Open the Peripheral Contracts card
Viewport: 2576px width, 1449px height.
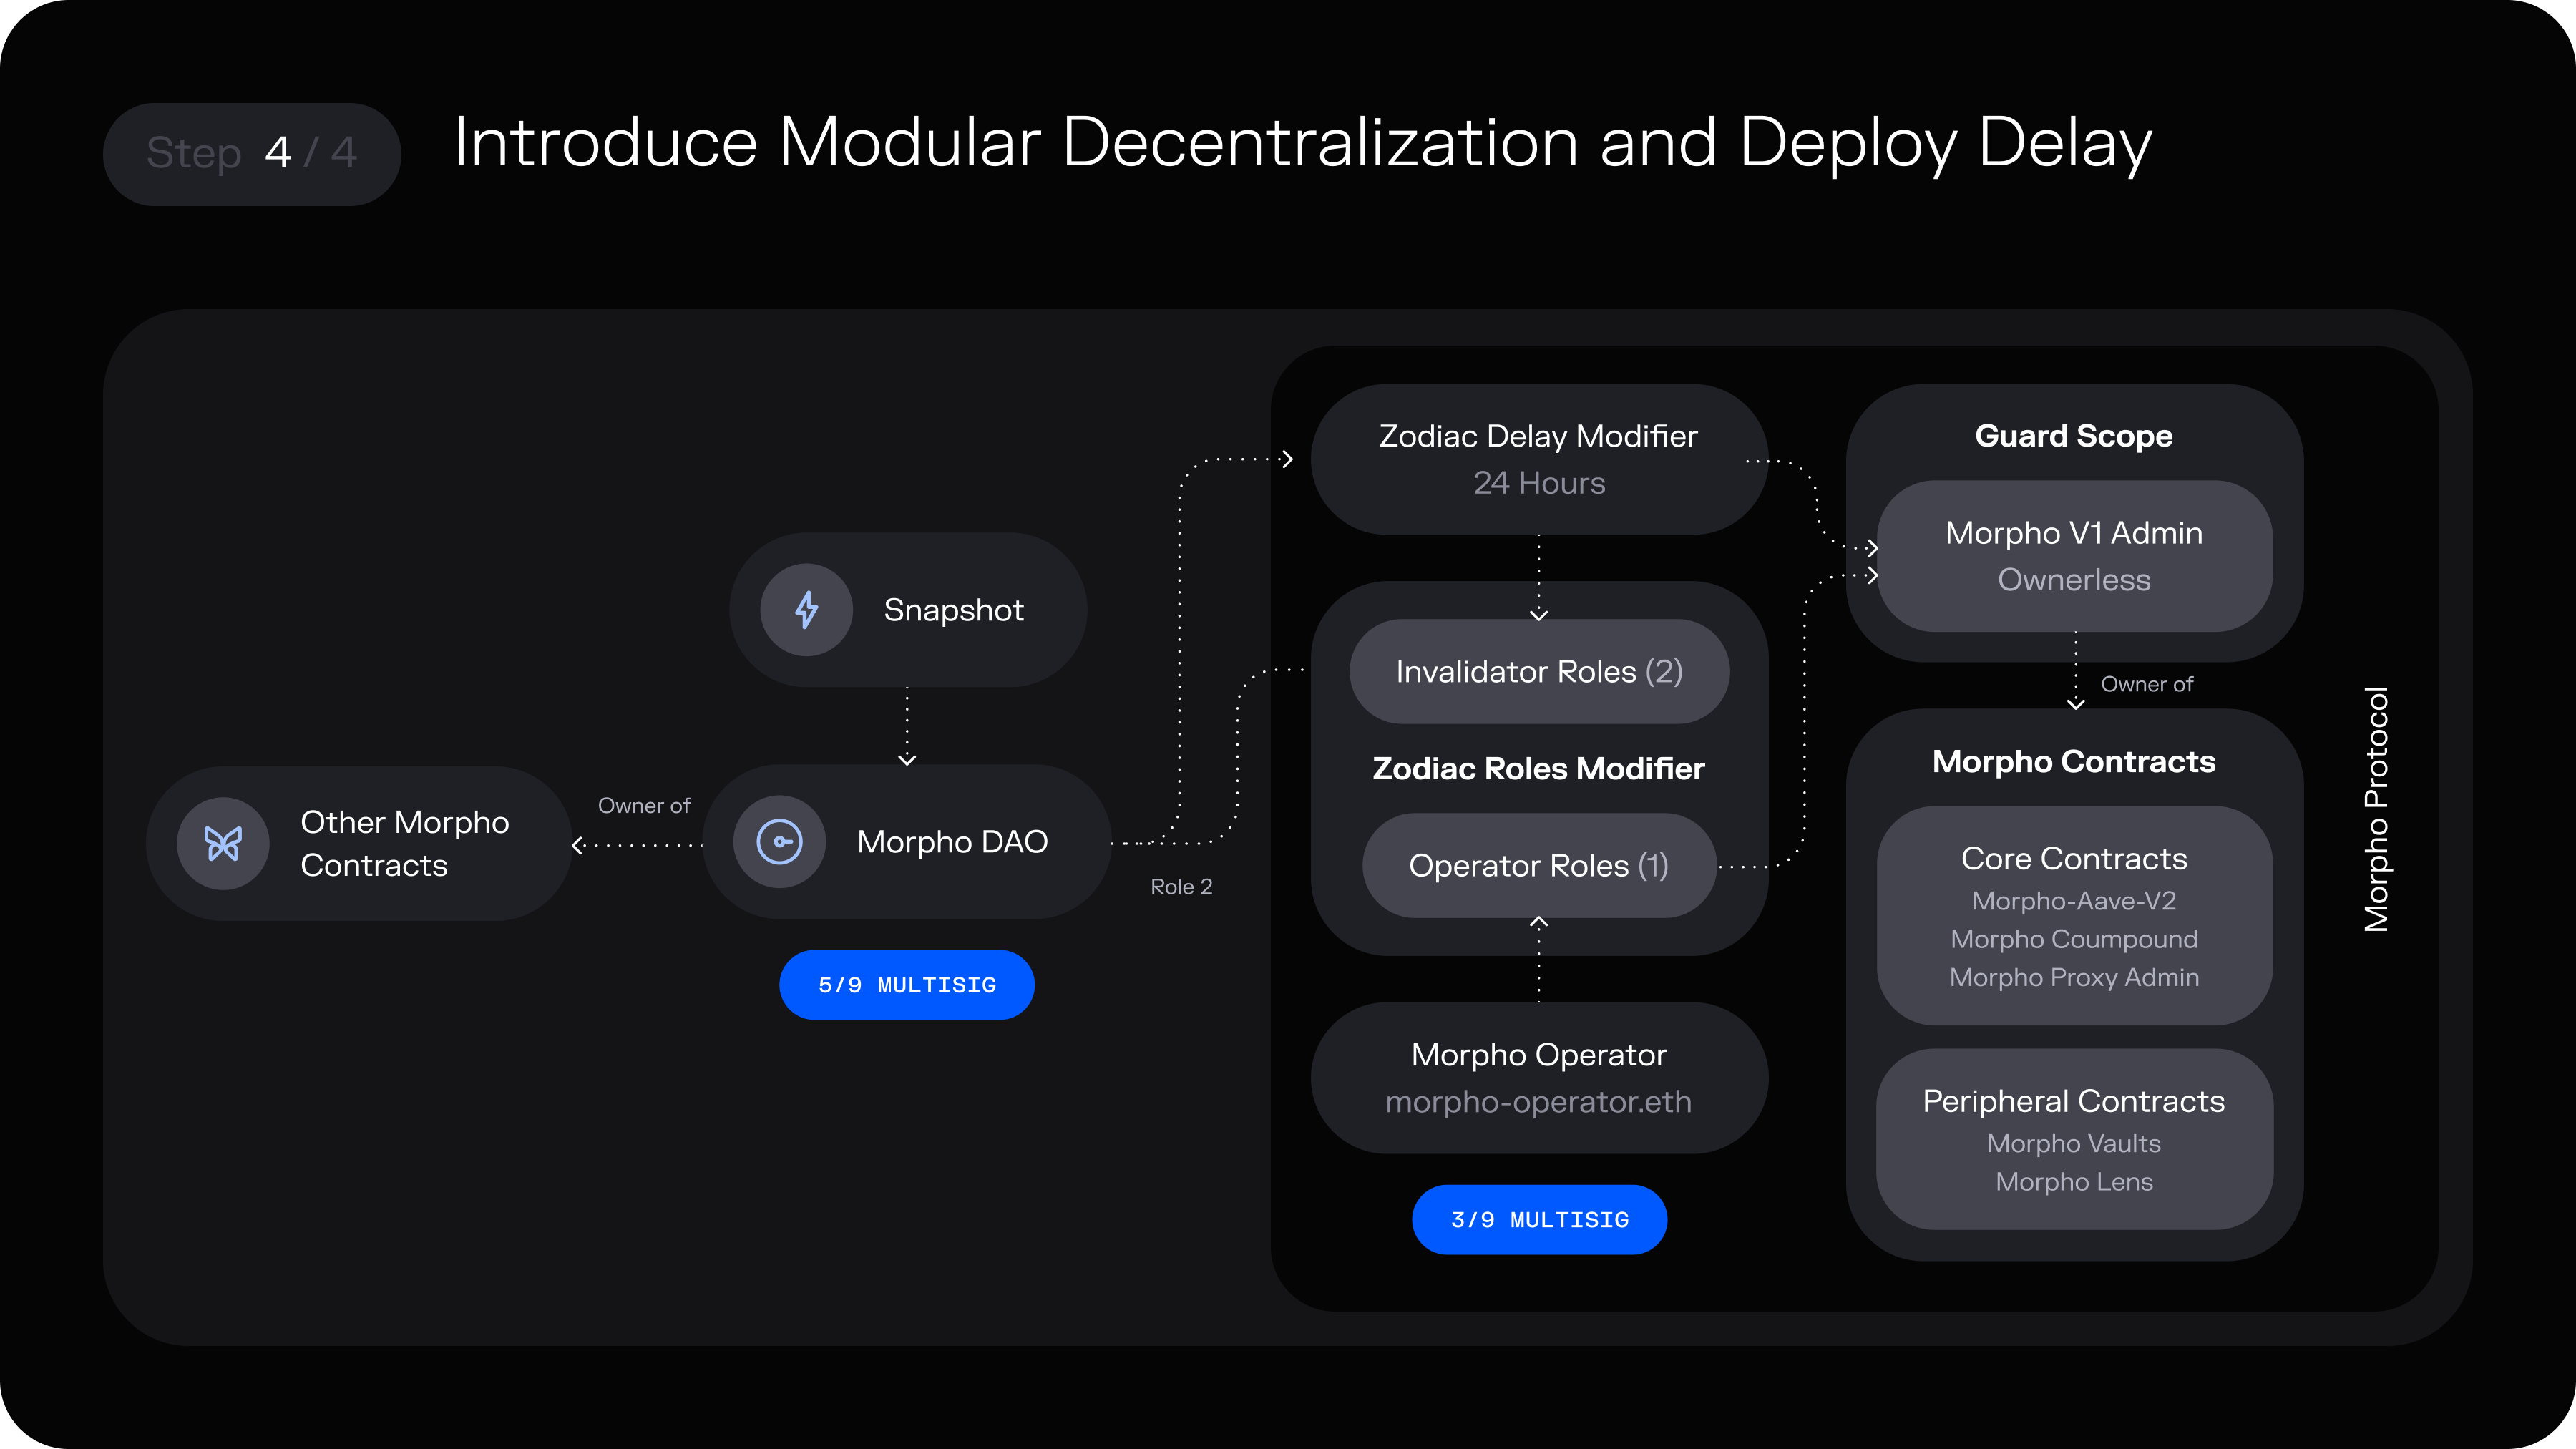click(2074, 1139)
